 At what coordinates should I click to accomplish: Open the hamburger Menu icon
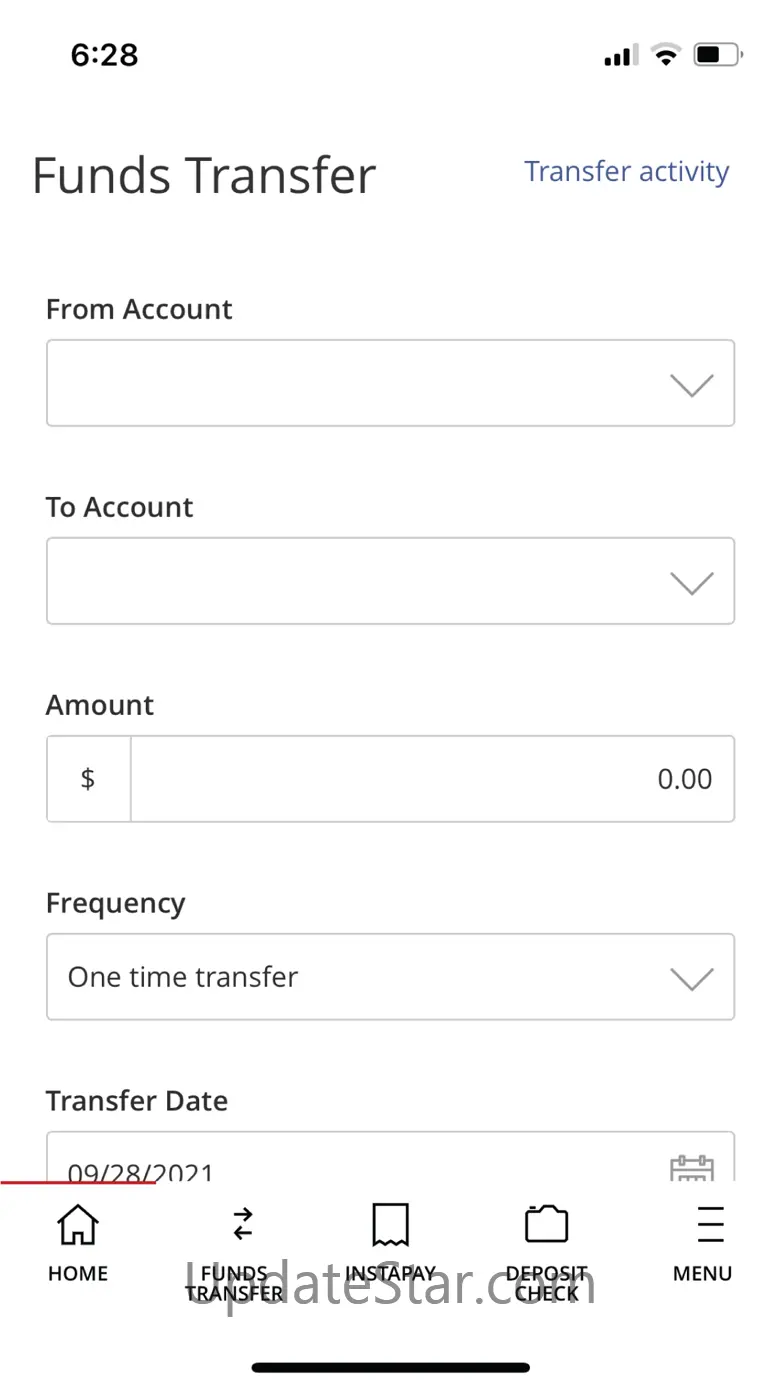710,1224
